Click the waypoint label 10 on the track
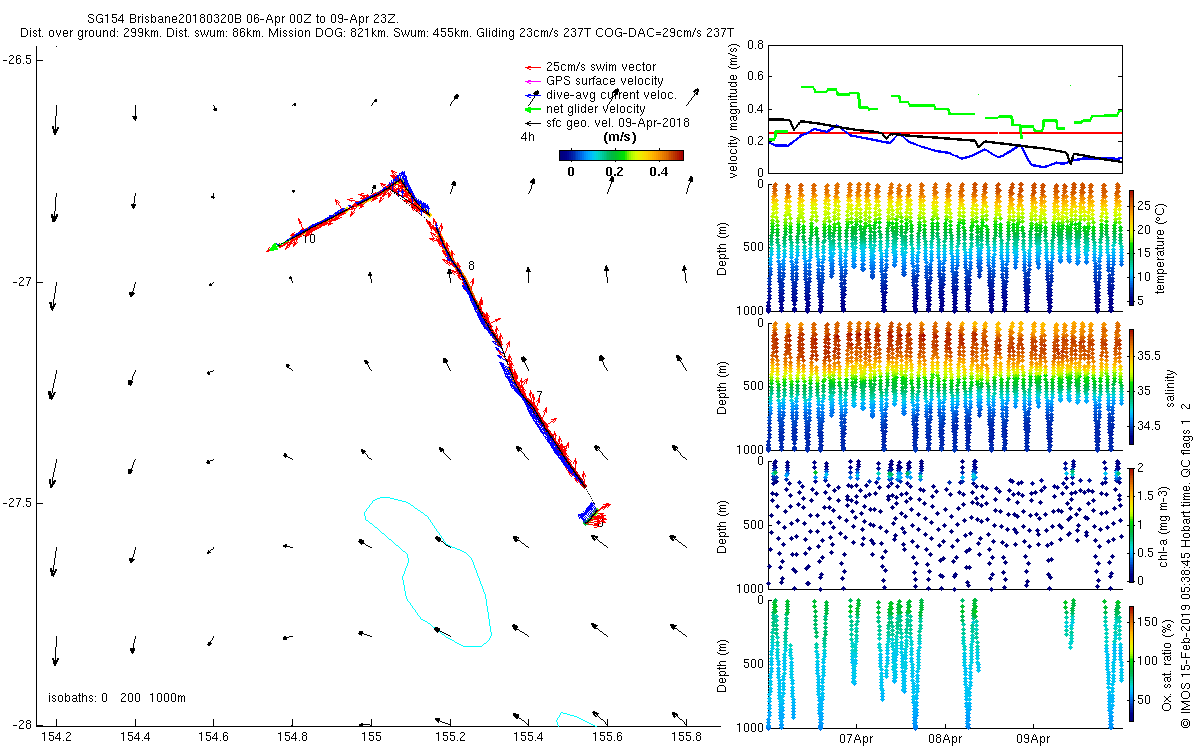This screenshot has height=750, width=1200. 309,239
